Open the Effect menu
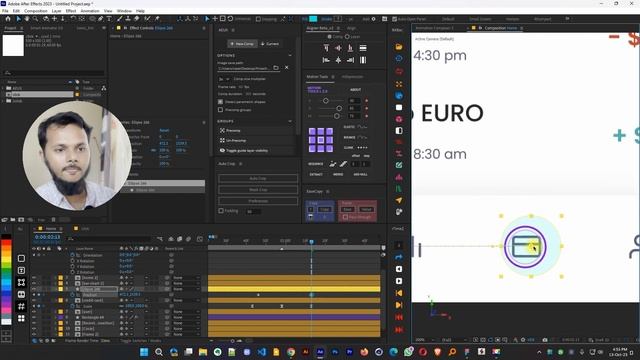The height and width of the screenshot is (360, 640). [x=71, y=11]
